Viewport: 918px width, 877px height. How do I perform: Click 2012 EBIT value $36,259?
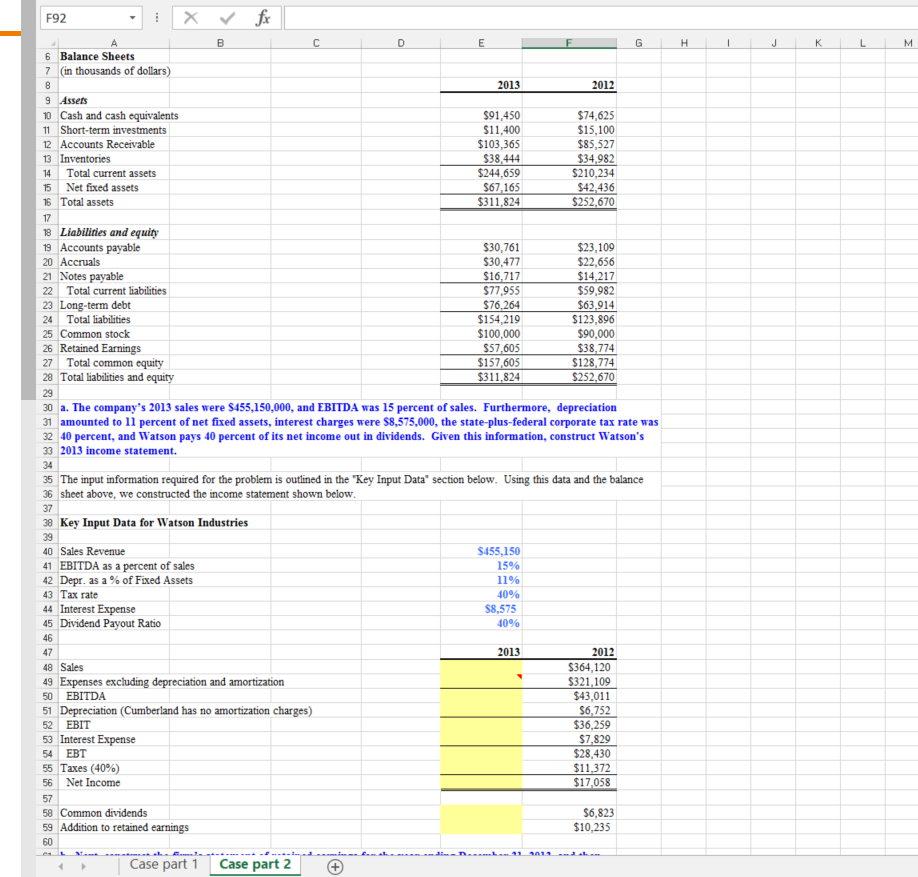click(591, 725)
